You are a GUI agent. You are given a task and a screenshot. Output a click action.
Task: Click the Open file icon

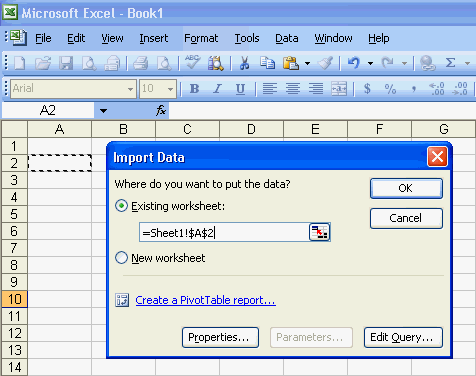pyautogui.click(x=43, y=63)
